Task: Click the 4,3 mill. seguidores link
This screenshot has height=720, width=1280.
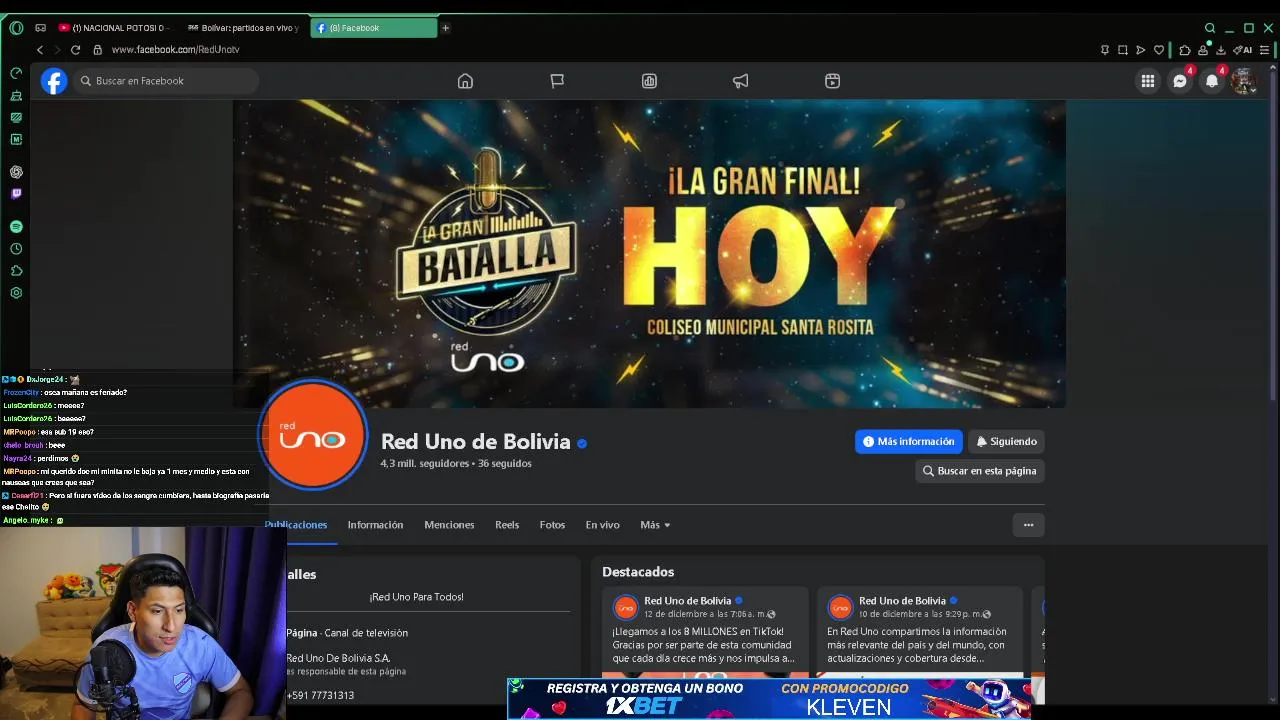Action: pyautogui.click(x=425, y=464)
